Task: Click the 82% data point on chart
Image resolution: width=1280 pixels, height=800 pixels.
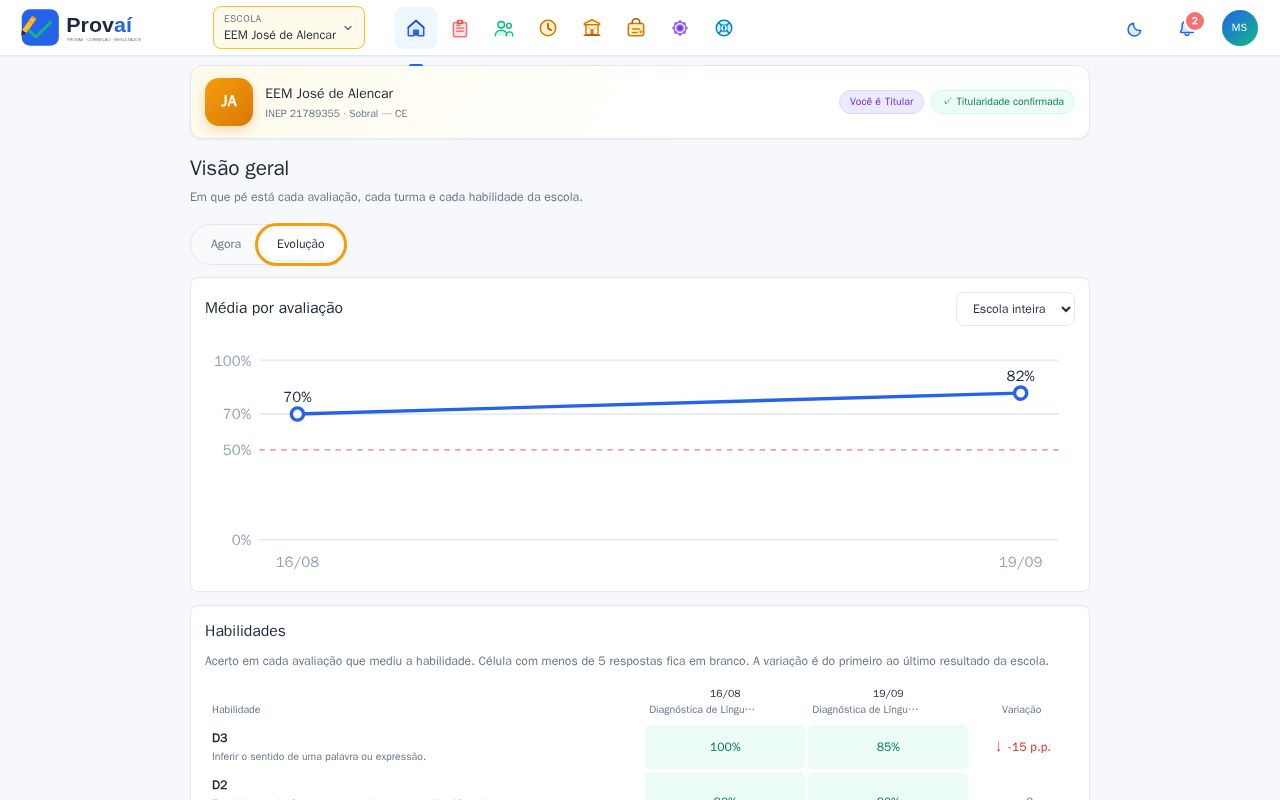Action: [1020, 393]
